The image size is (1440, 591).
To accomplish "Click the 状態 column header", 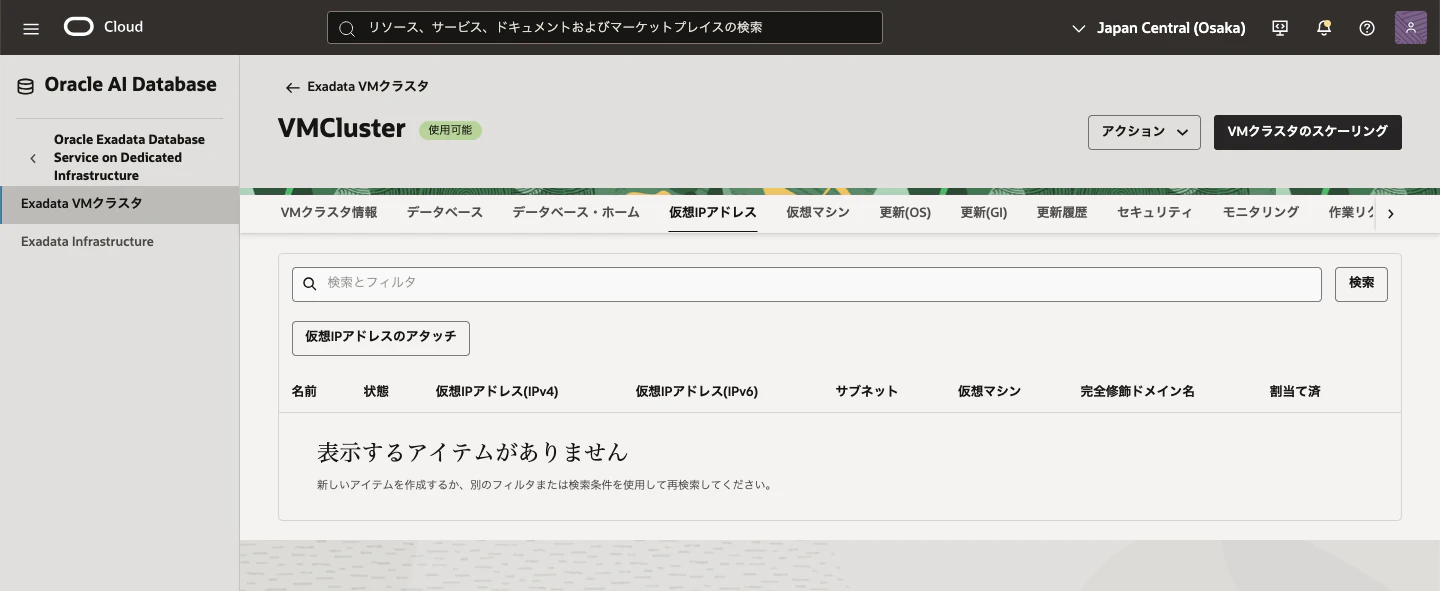I will click(x=376, y=391).
